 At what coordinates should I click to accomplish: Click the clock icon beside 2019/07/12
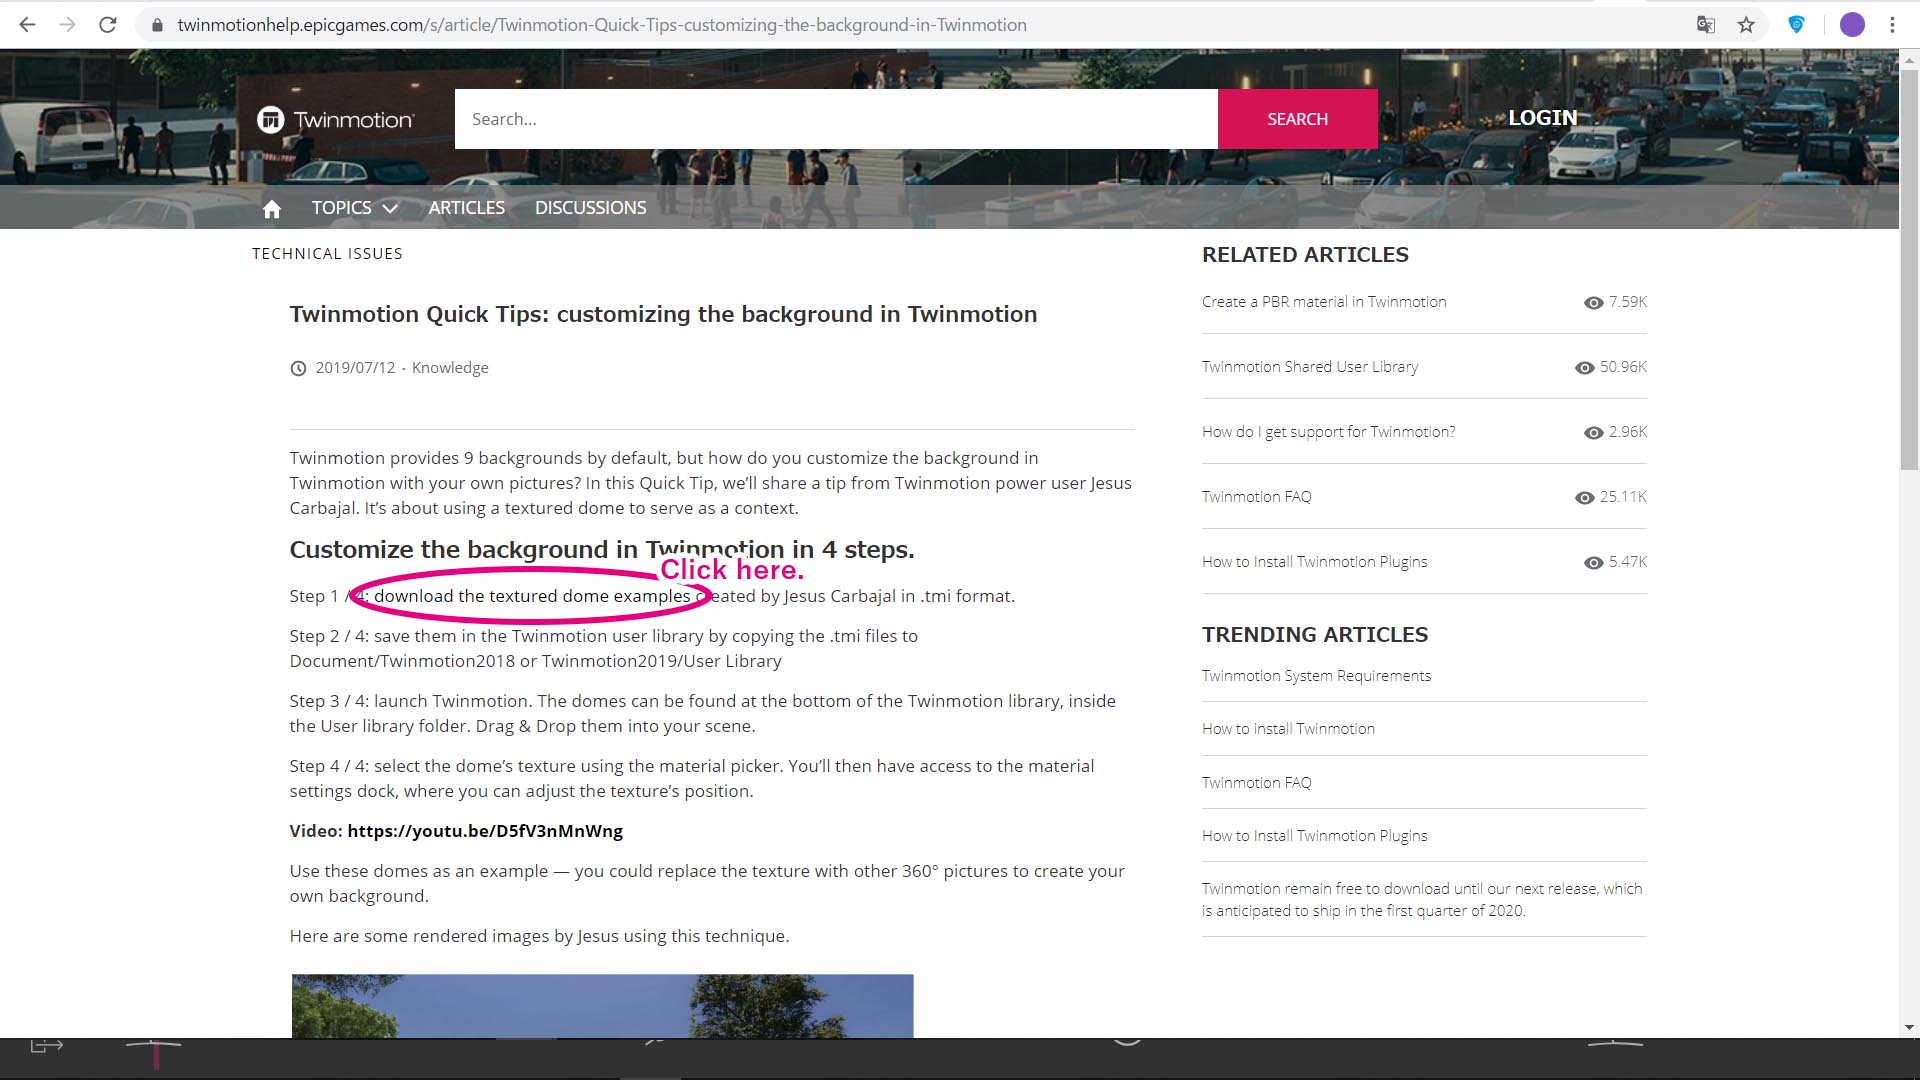coord(298,368)
